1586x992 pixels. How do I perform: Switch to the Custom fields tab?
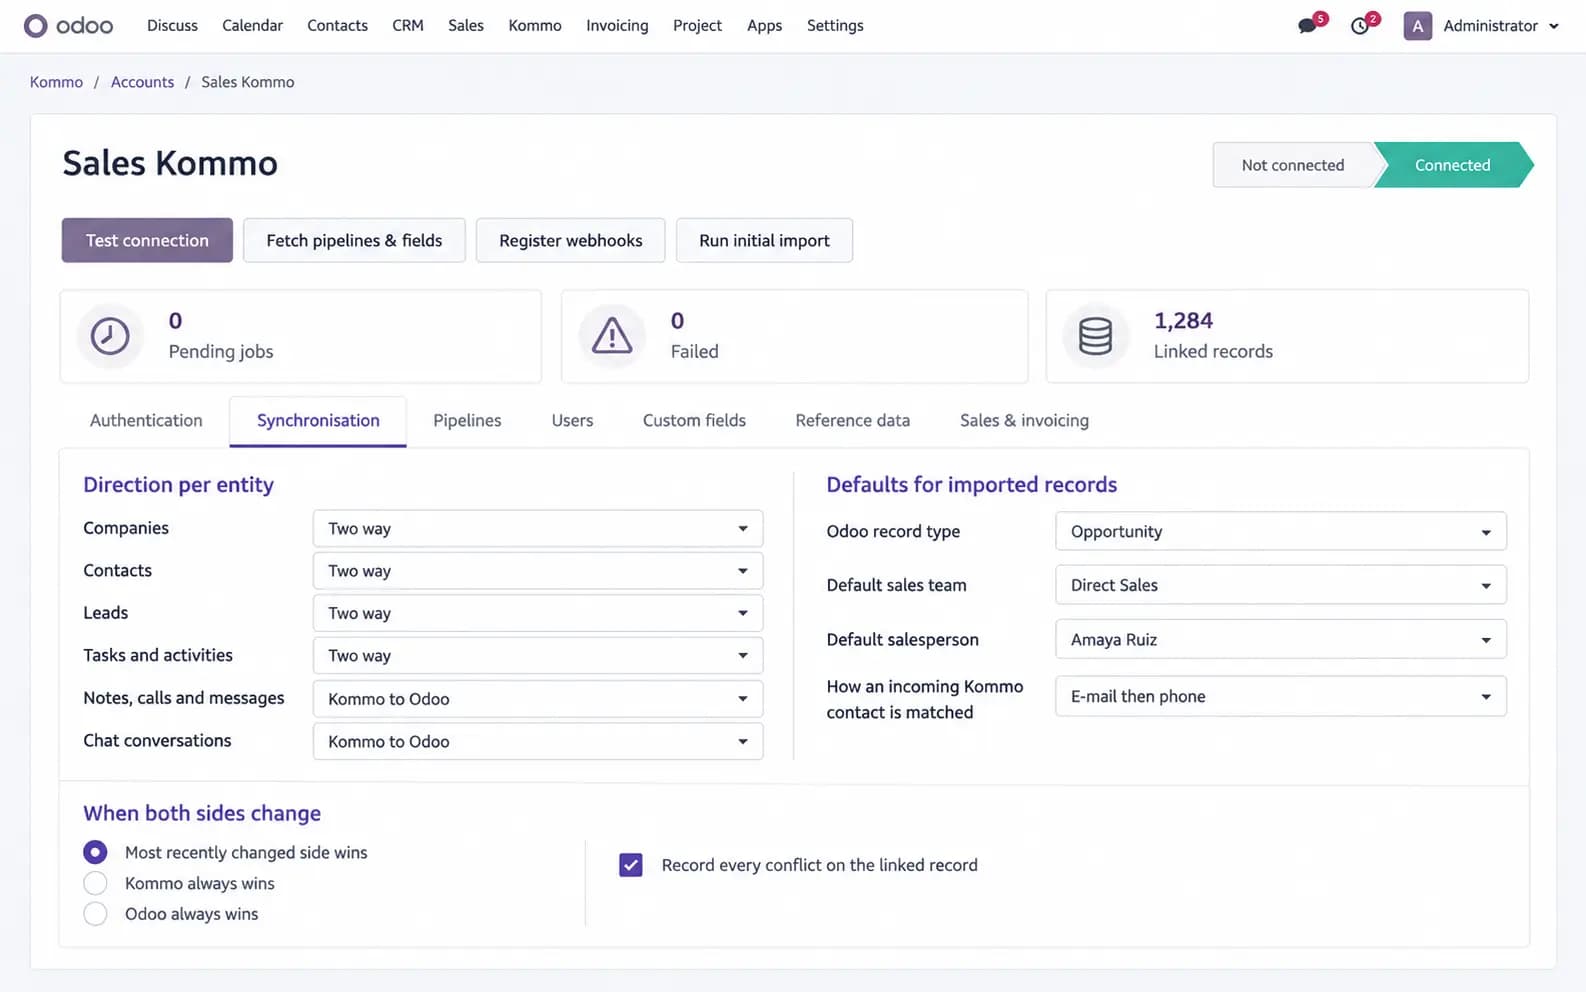[694, 420]
